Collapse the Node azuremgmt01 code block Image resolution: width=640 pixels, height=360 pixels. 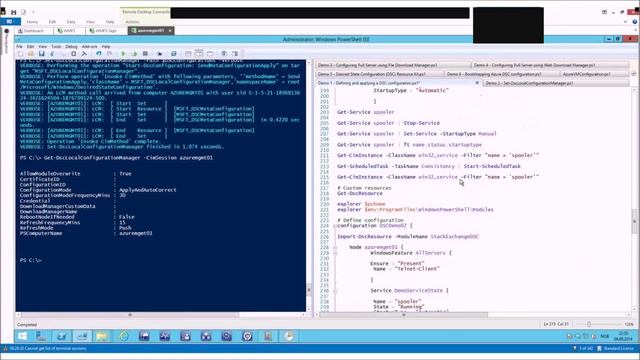pos(335,247)
